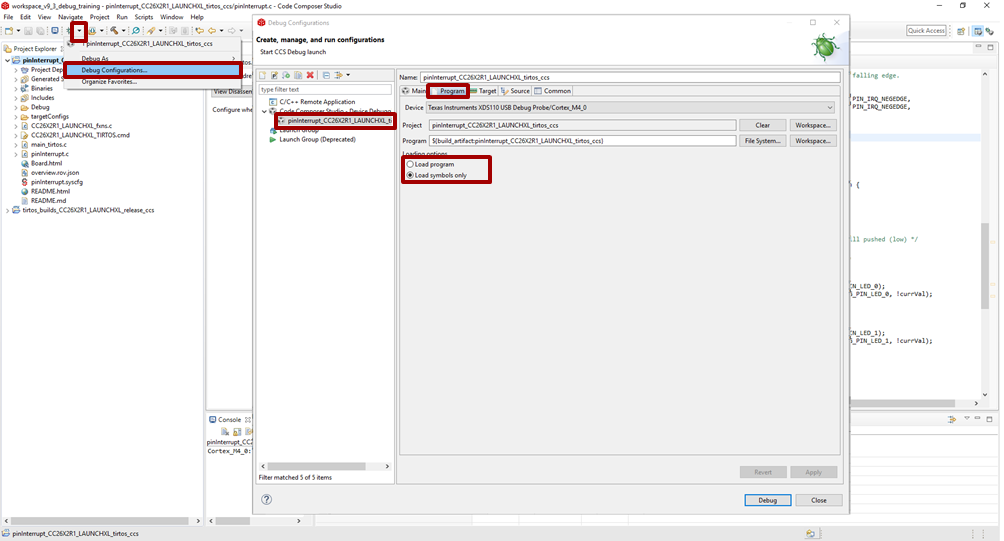Viewport: 1004px width, 541px height.
Task: Open the Device dropdown list
Action: click(x=829, y=107)
